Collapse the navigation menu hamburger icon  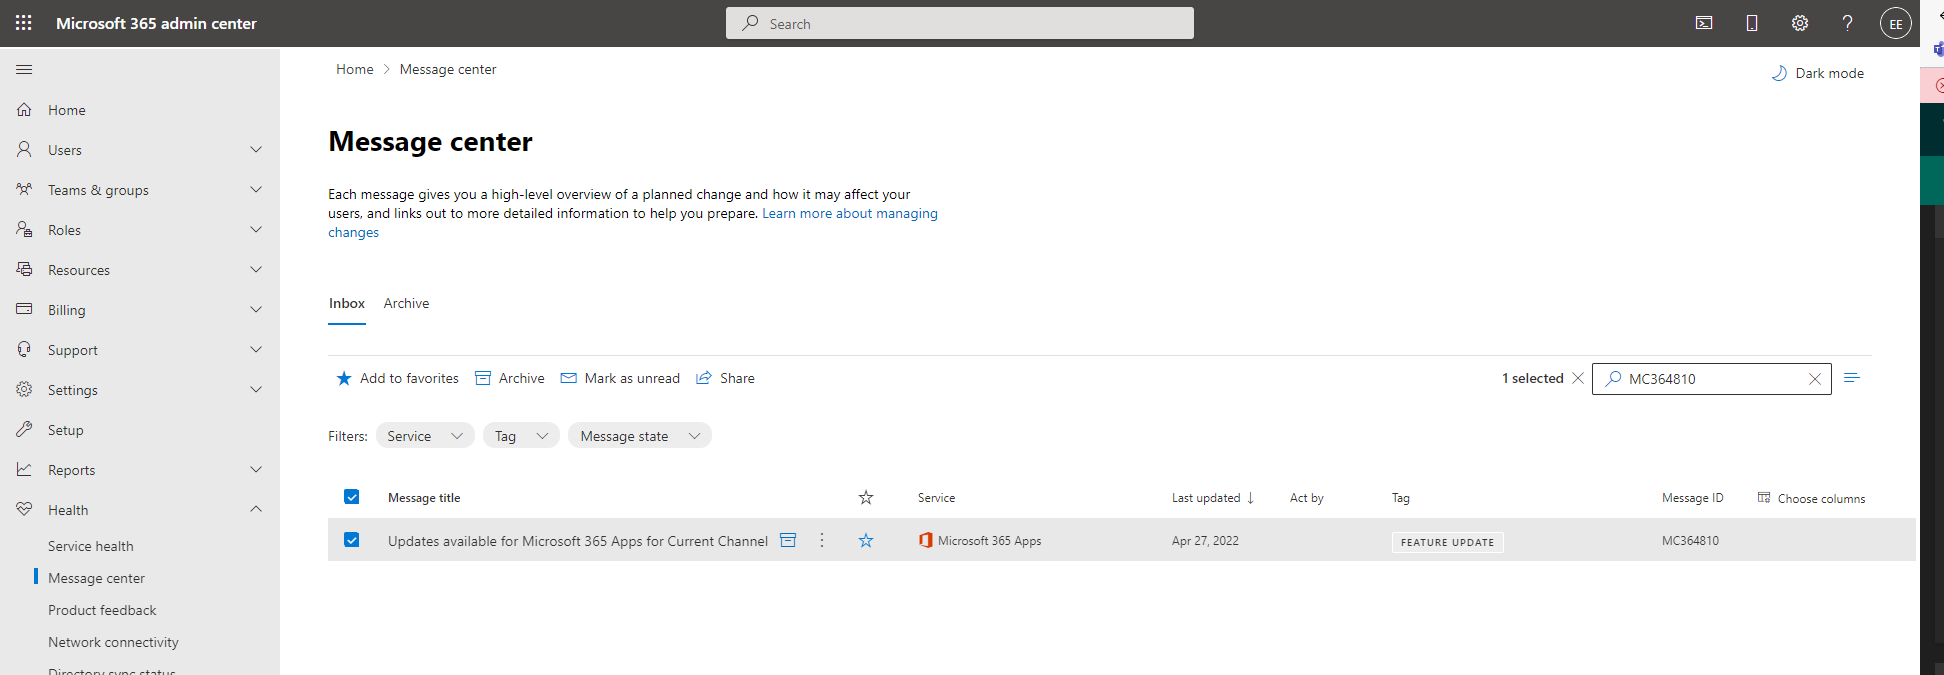point(24,70)
